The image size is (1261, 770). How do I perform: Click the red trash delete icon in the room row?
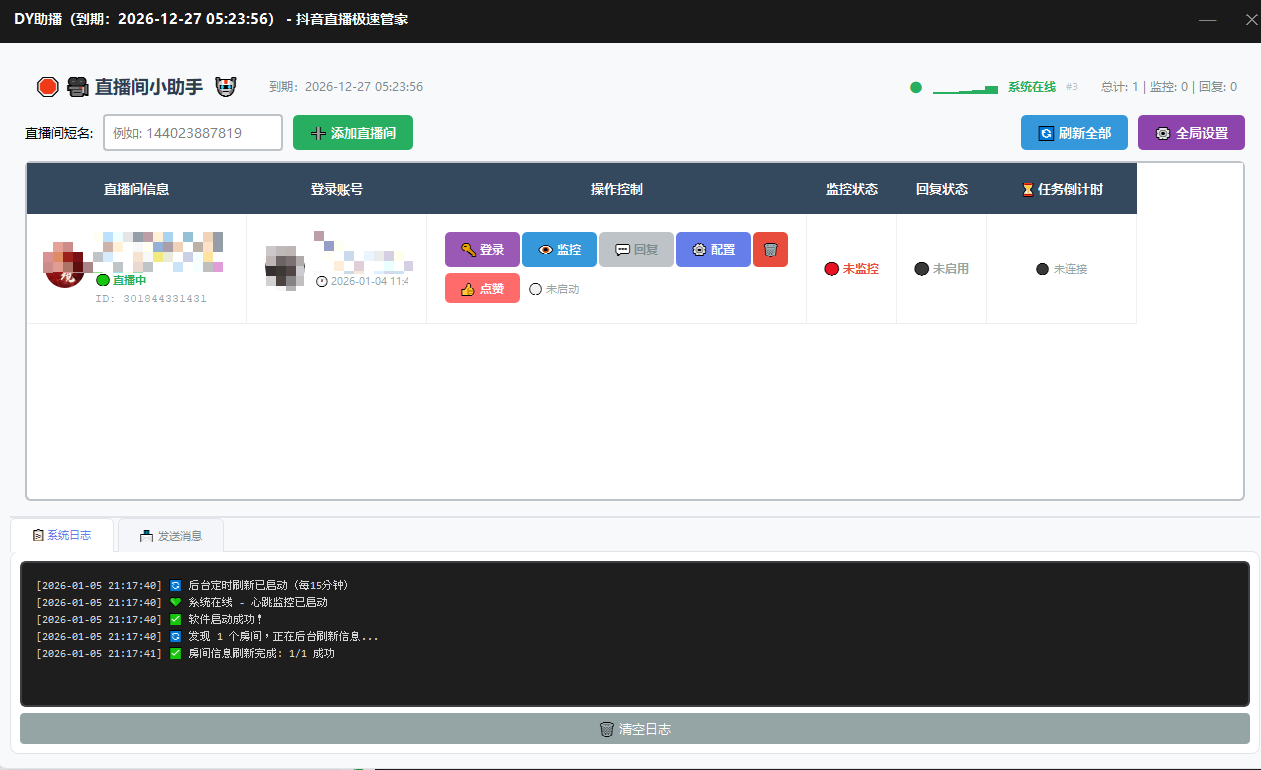click(x=770, y=250)
